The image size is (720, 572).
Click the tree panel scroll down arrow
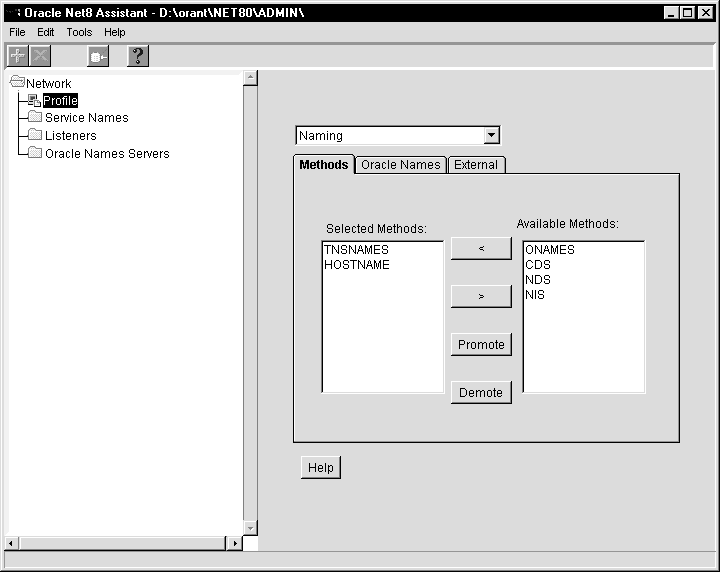pyautogui.click(x=250, y=528)
